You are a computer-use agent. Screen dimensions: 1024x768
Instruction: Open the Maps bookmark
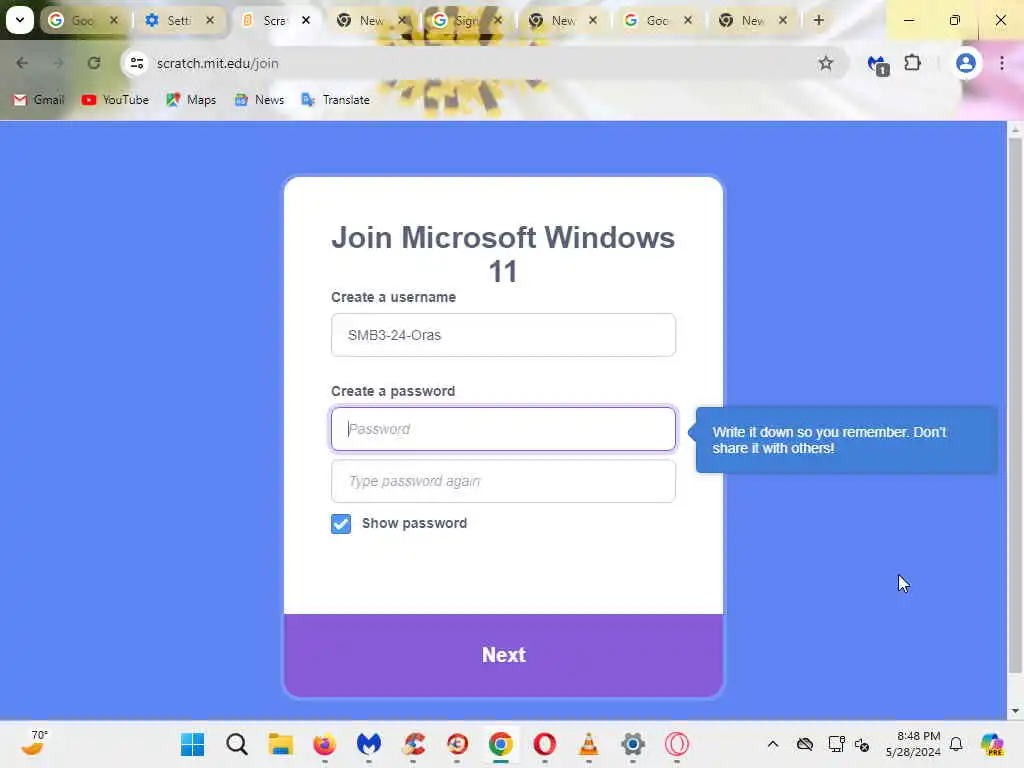coord(191,99)
